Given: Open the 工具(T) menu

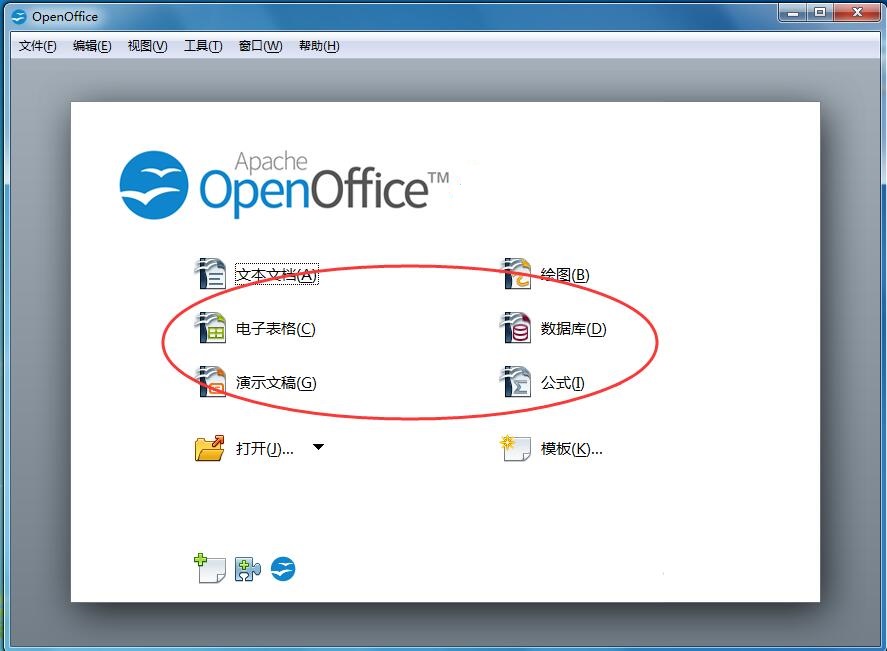Looking at the screenshot, I should (203, 46).
